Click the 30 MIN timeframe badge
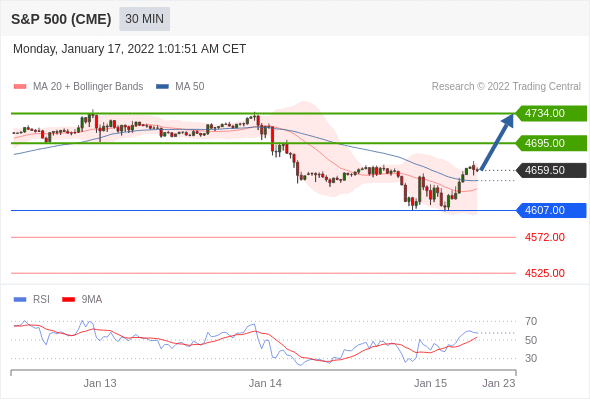590x400 pixels. tap(144, 19)
